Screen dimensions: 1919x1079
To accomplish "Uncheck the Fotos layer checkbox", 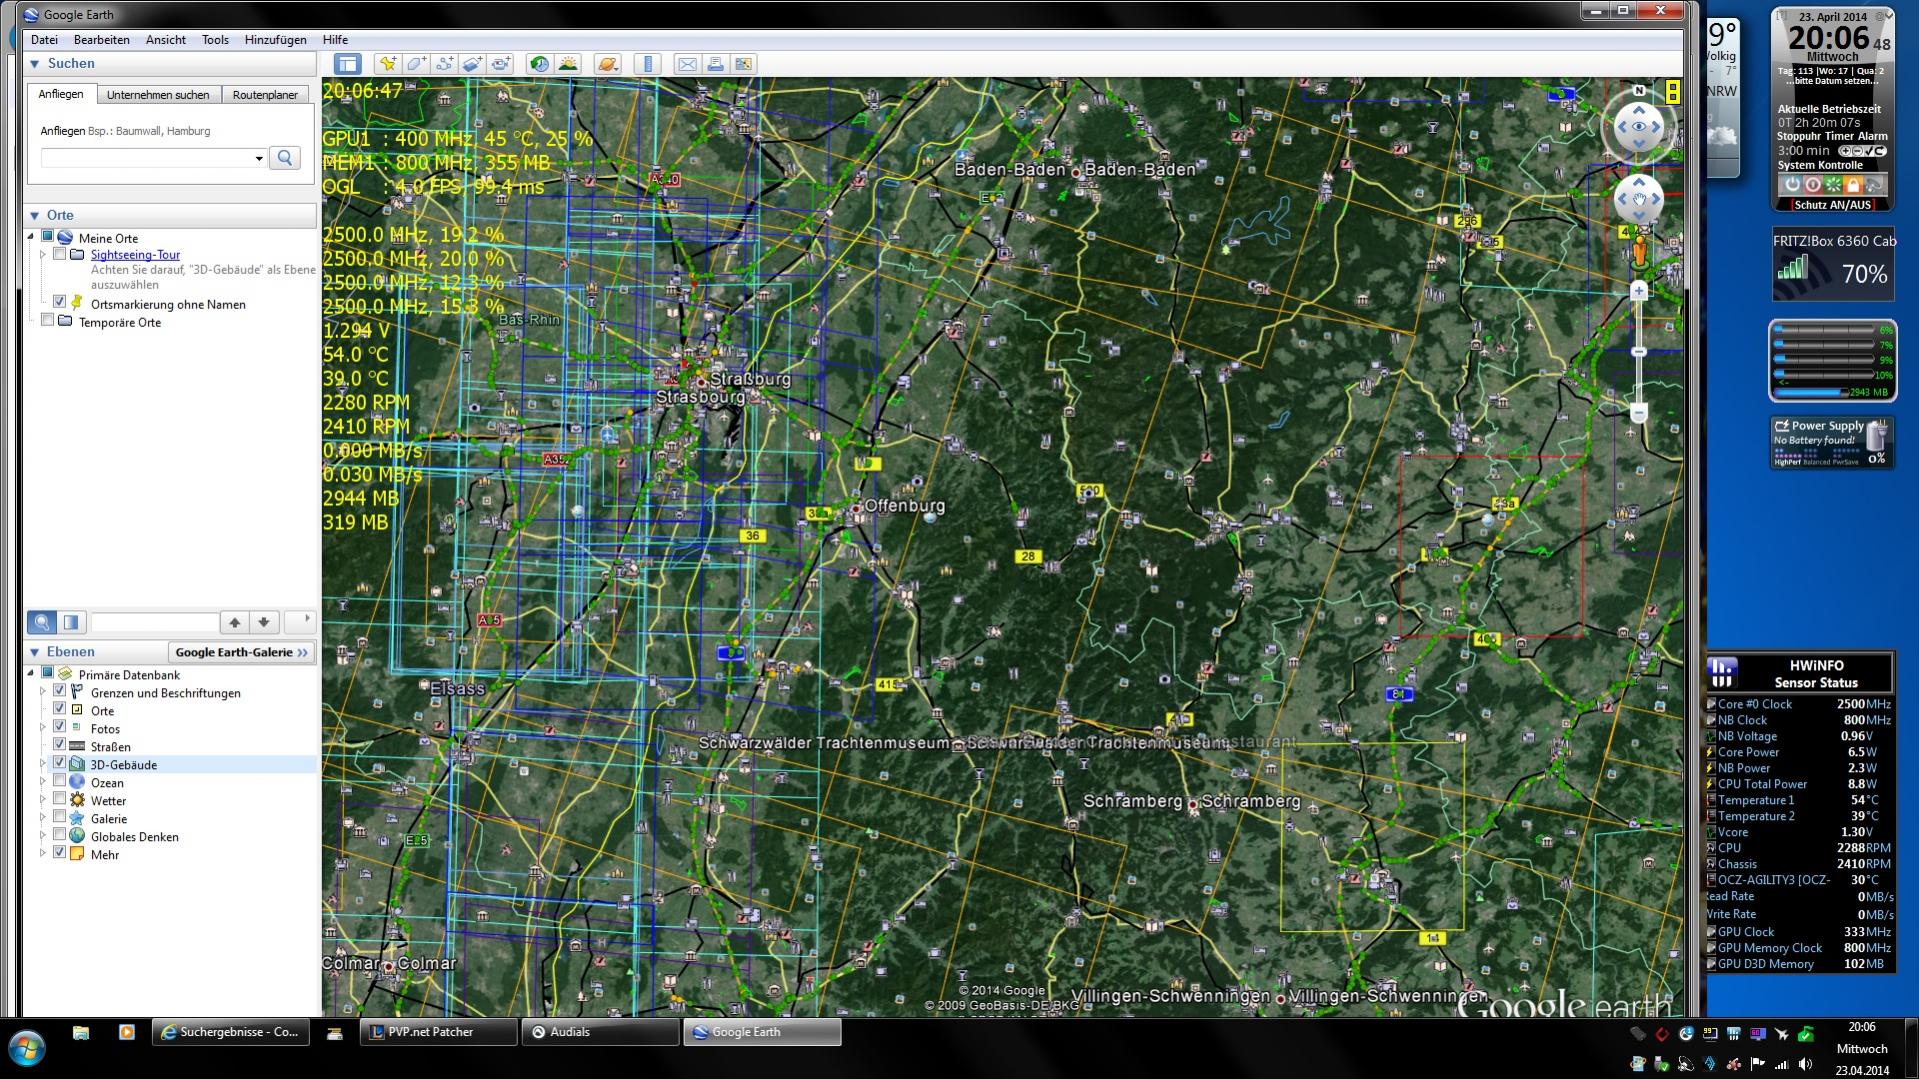I will [x=59, y=728].
